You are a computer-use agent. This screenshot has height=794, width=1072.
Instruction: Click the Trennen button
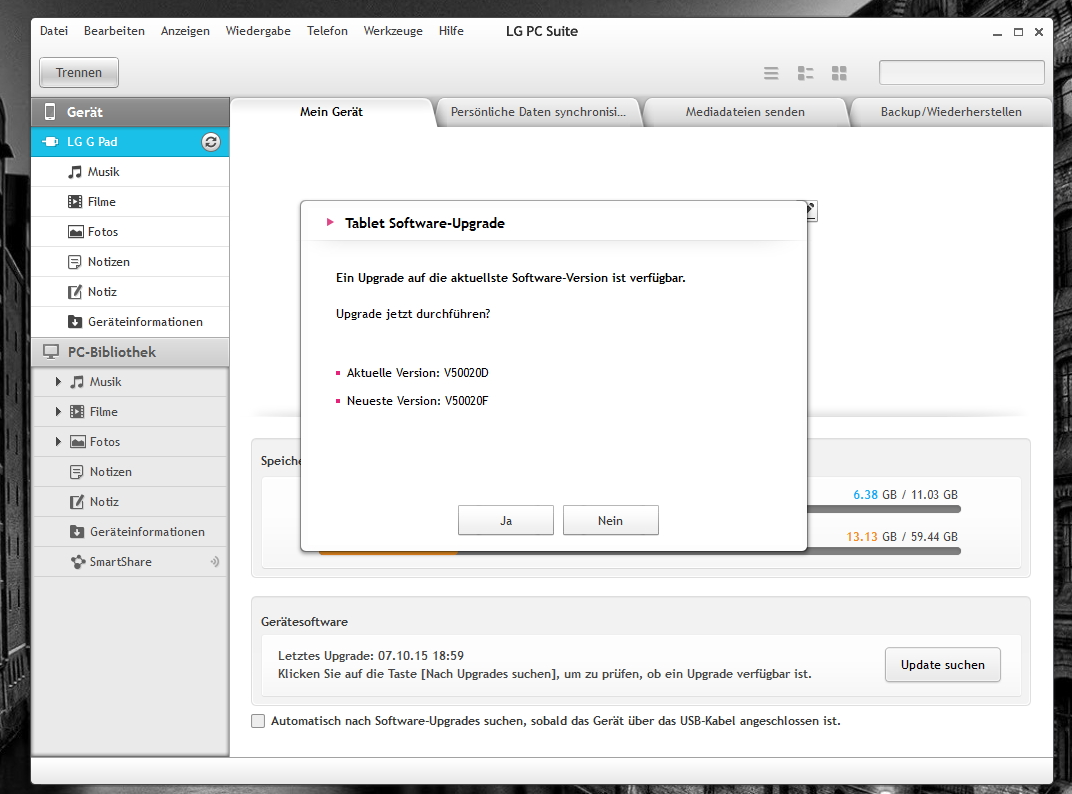click(79, 72)
